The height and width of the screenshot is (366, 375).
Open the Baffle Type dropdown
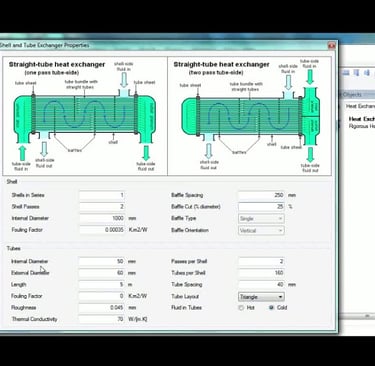pyautogui.click(x=261, y=218)
